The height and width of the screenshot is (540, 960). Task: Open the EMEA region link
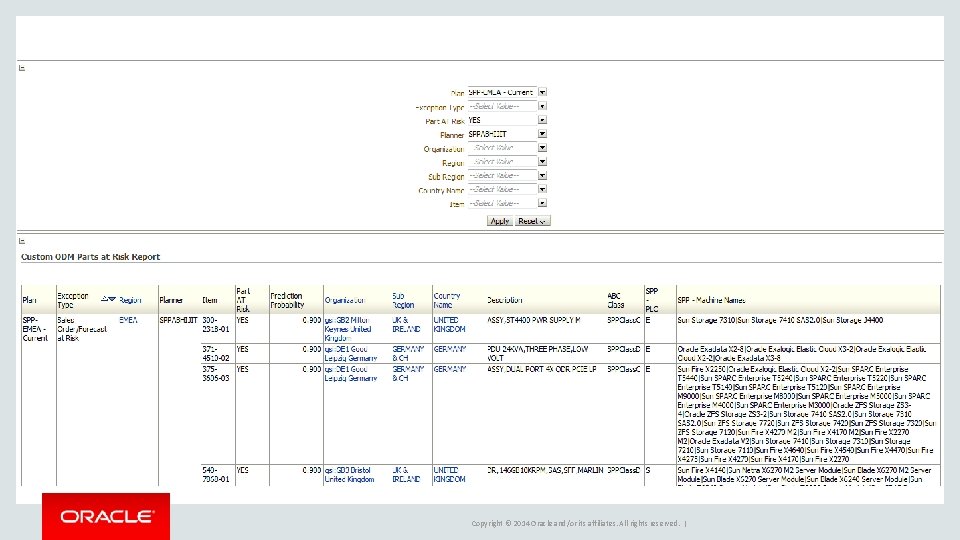click(x=129, y=320)
